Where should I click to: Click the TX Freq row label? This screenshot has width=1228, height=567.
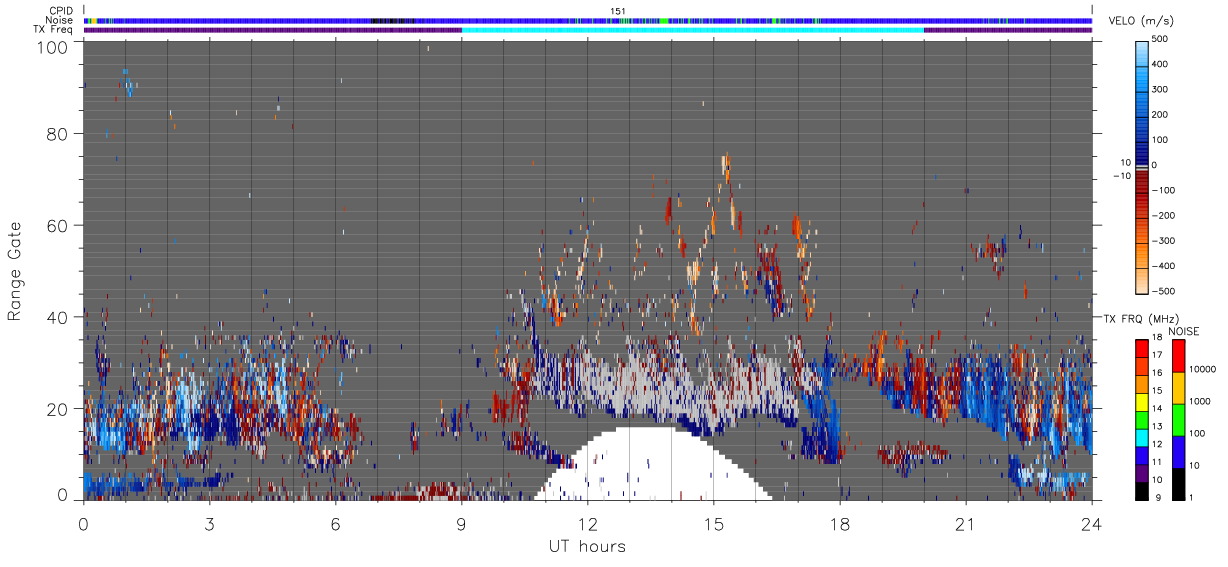pos(54,30)
